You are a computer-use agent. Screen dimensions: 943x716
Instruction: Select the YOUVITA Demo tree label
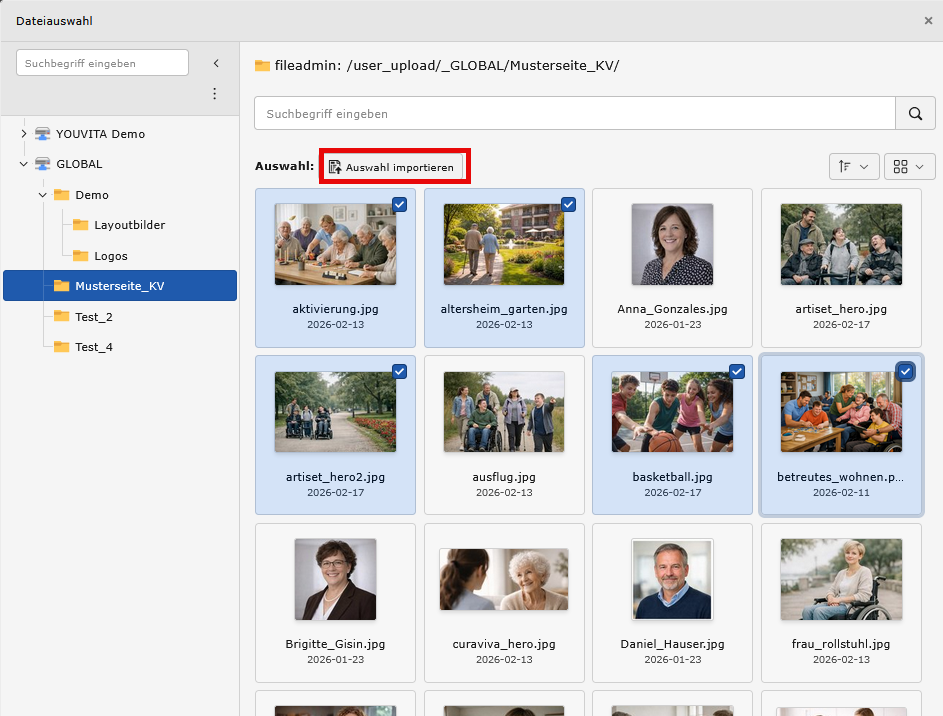100,133
